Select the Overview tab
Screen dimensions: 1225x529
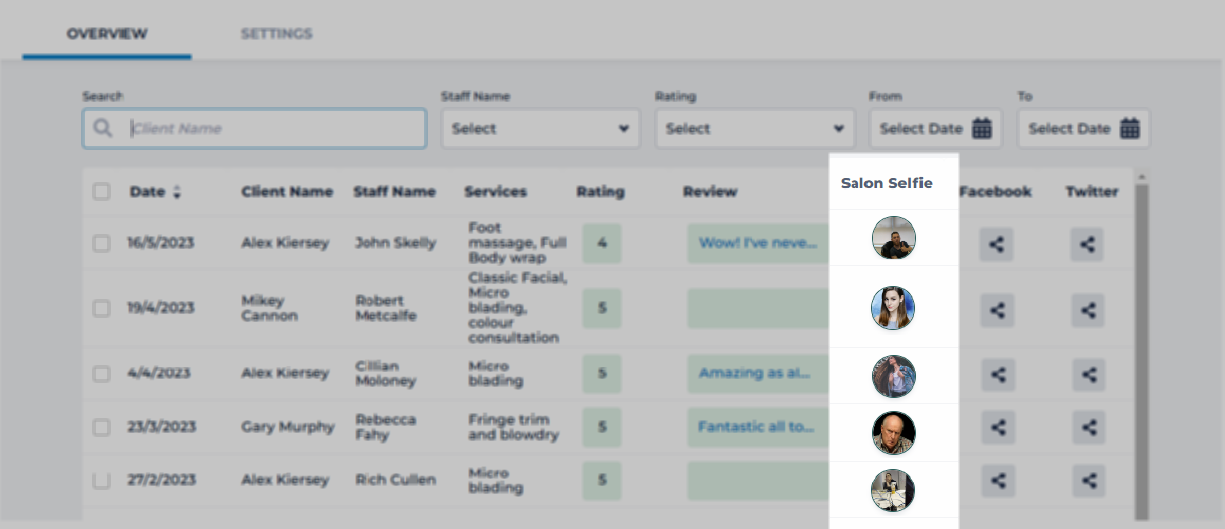click(x=107, y=33)
